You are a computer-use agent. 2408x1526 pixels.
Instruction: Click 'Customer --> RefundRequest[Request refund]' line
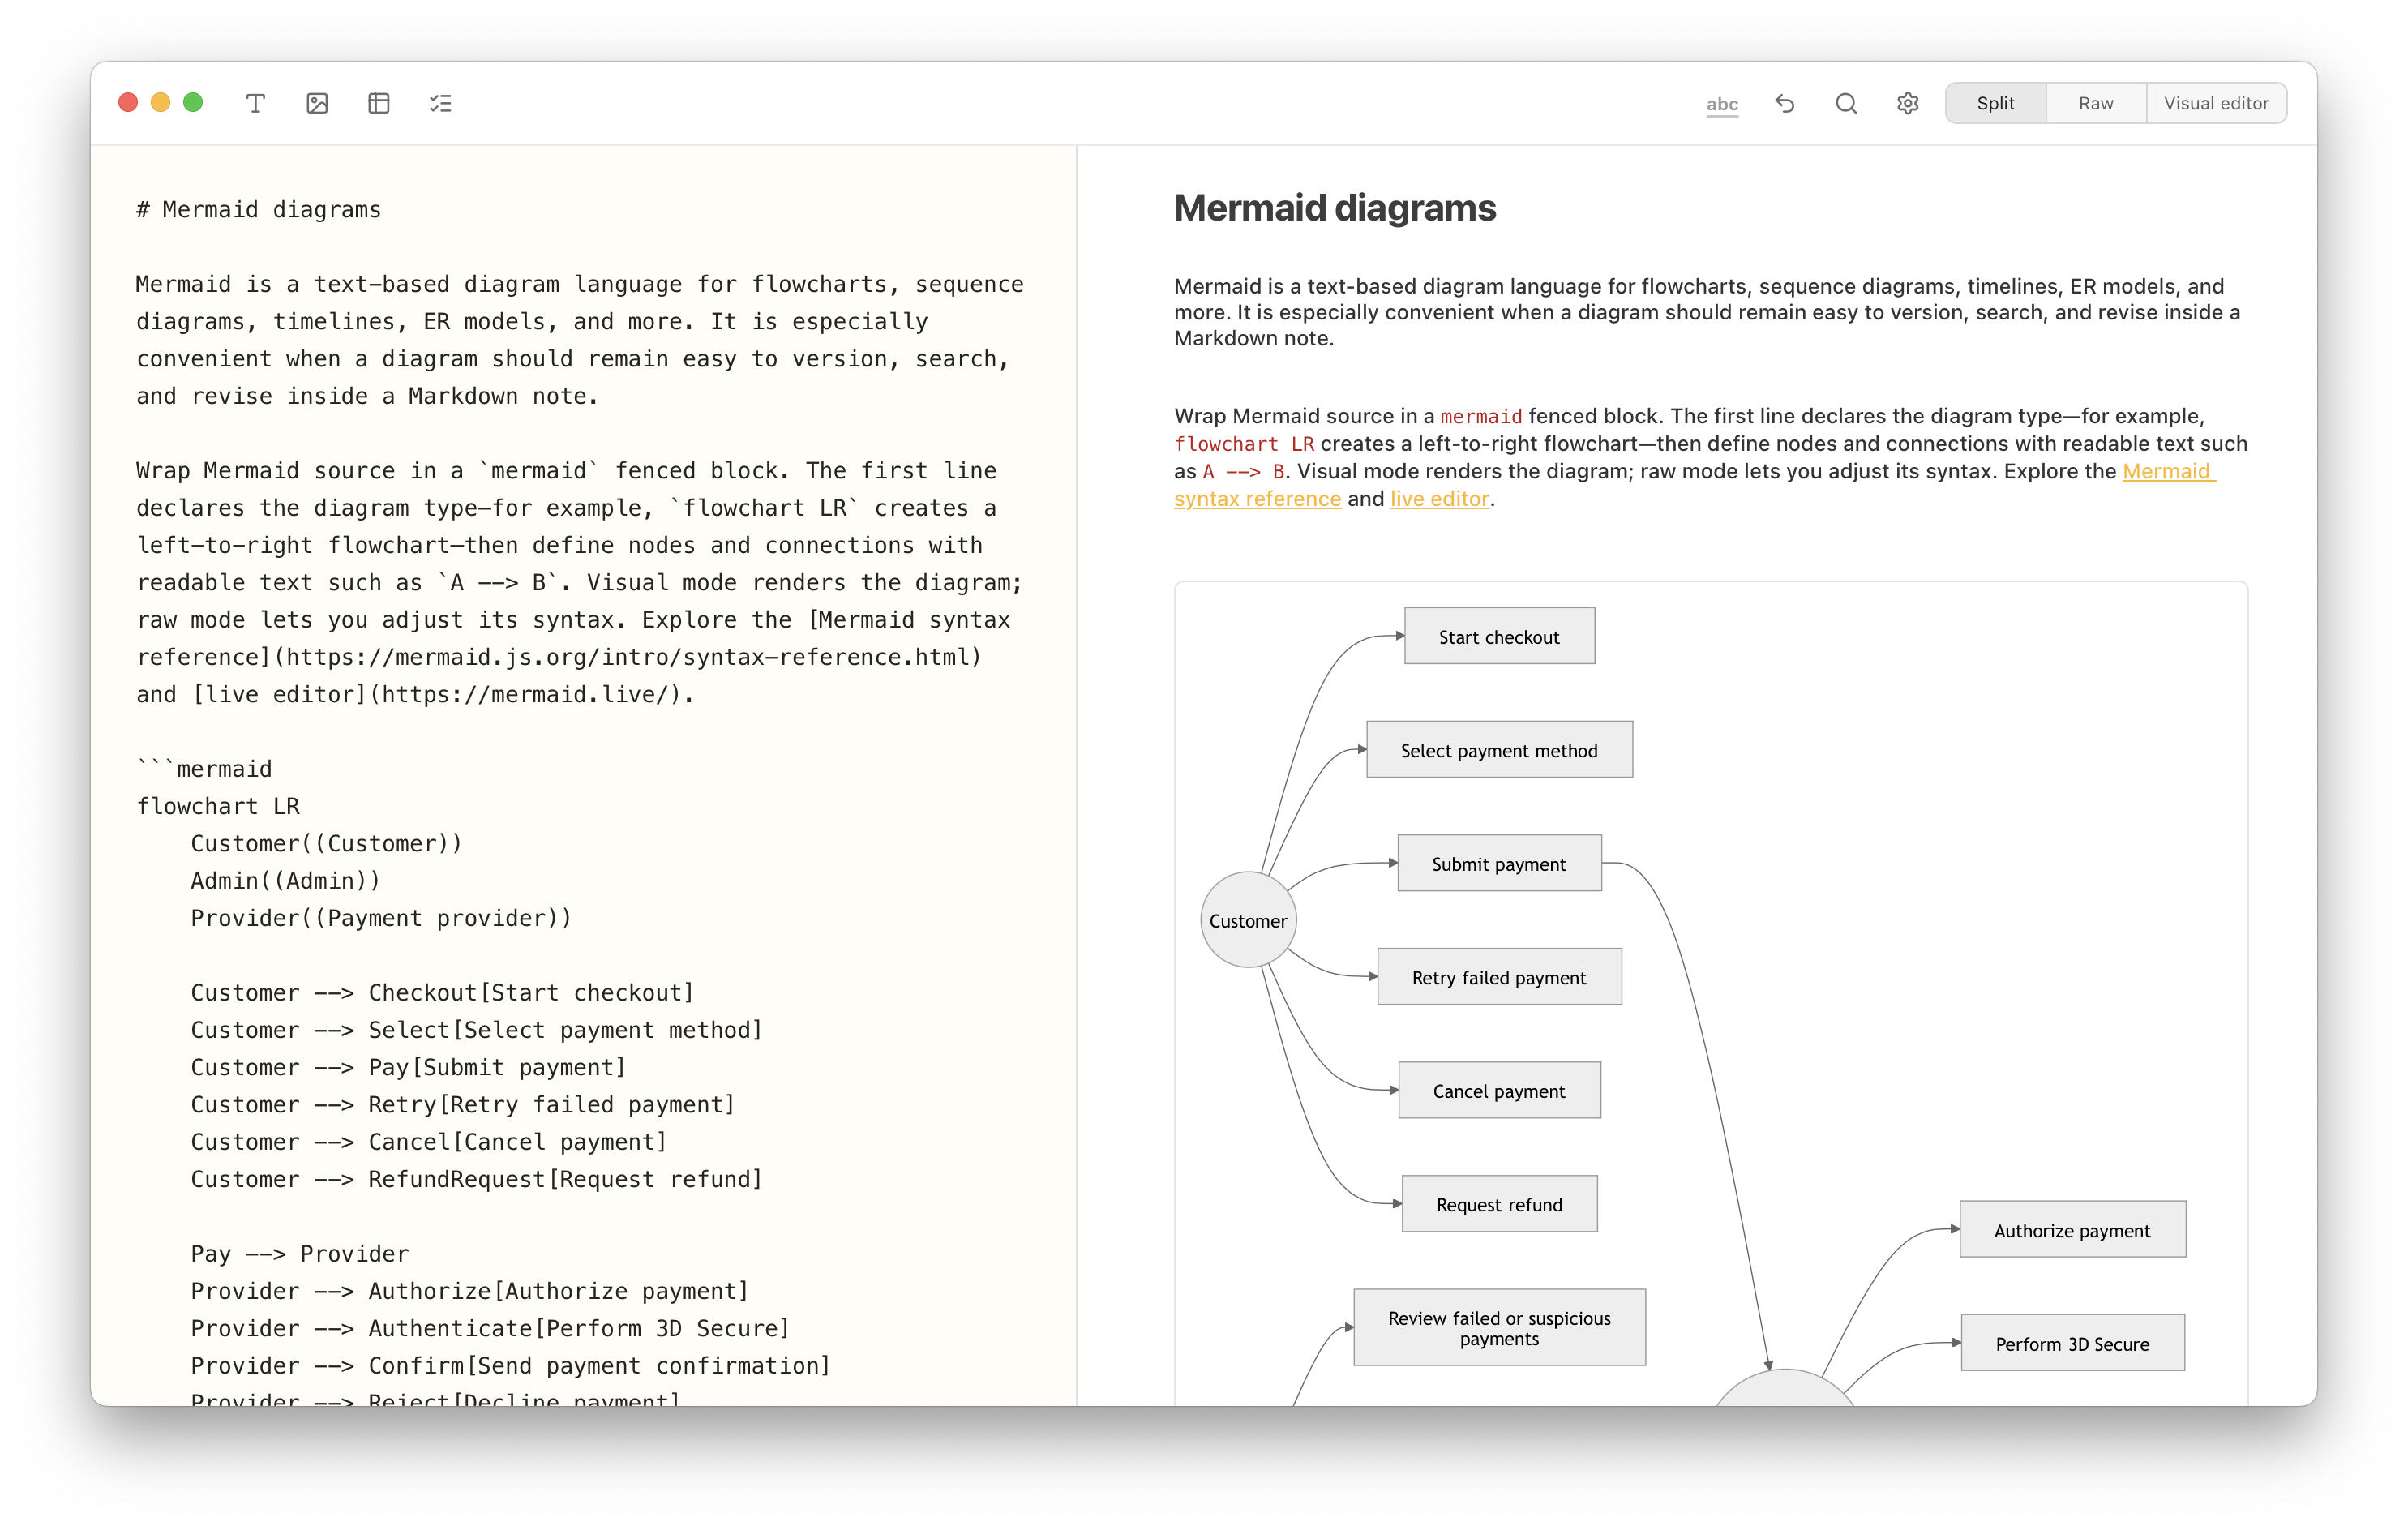pos(476,1178)
